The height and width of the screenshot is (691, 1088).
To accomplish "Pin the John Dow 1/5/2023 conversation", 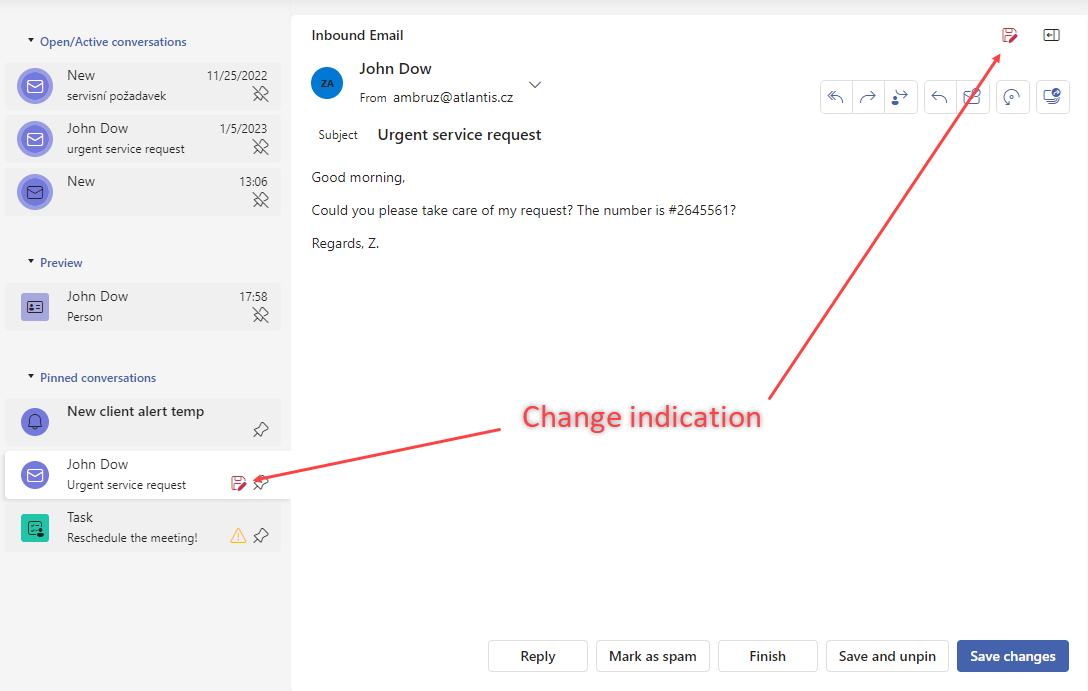I will [x=261, y=146].
